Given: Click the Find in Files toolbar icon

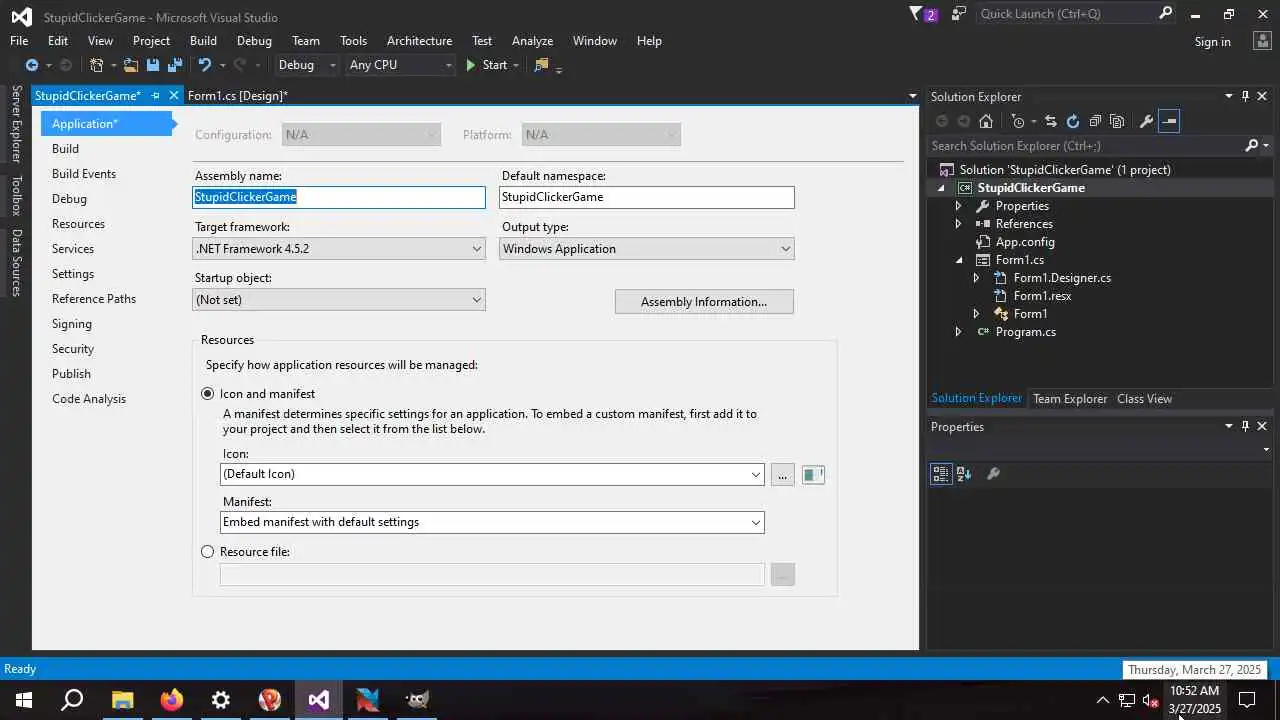Looking at the screenshot, I should pos(541,65).
